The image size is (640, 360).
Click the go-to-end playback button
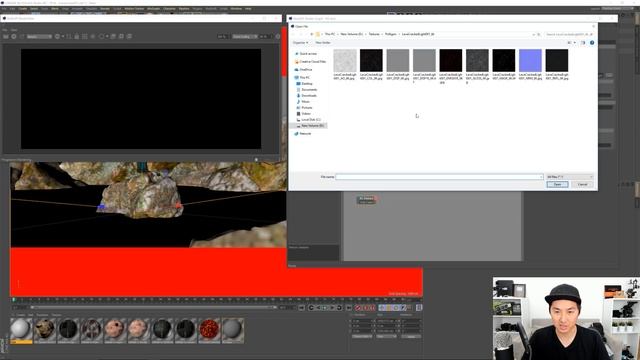349,308
